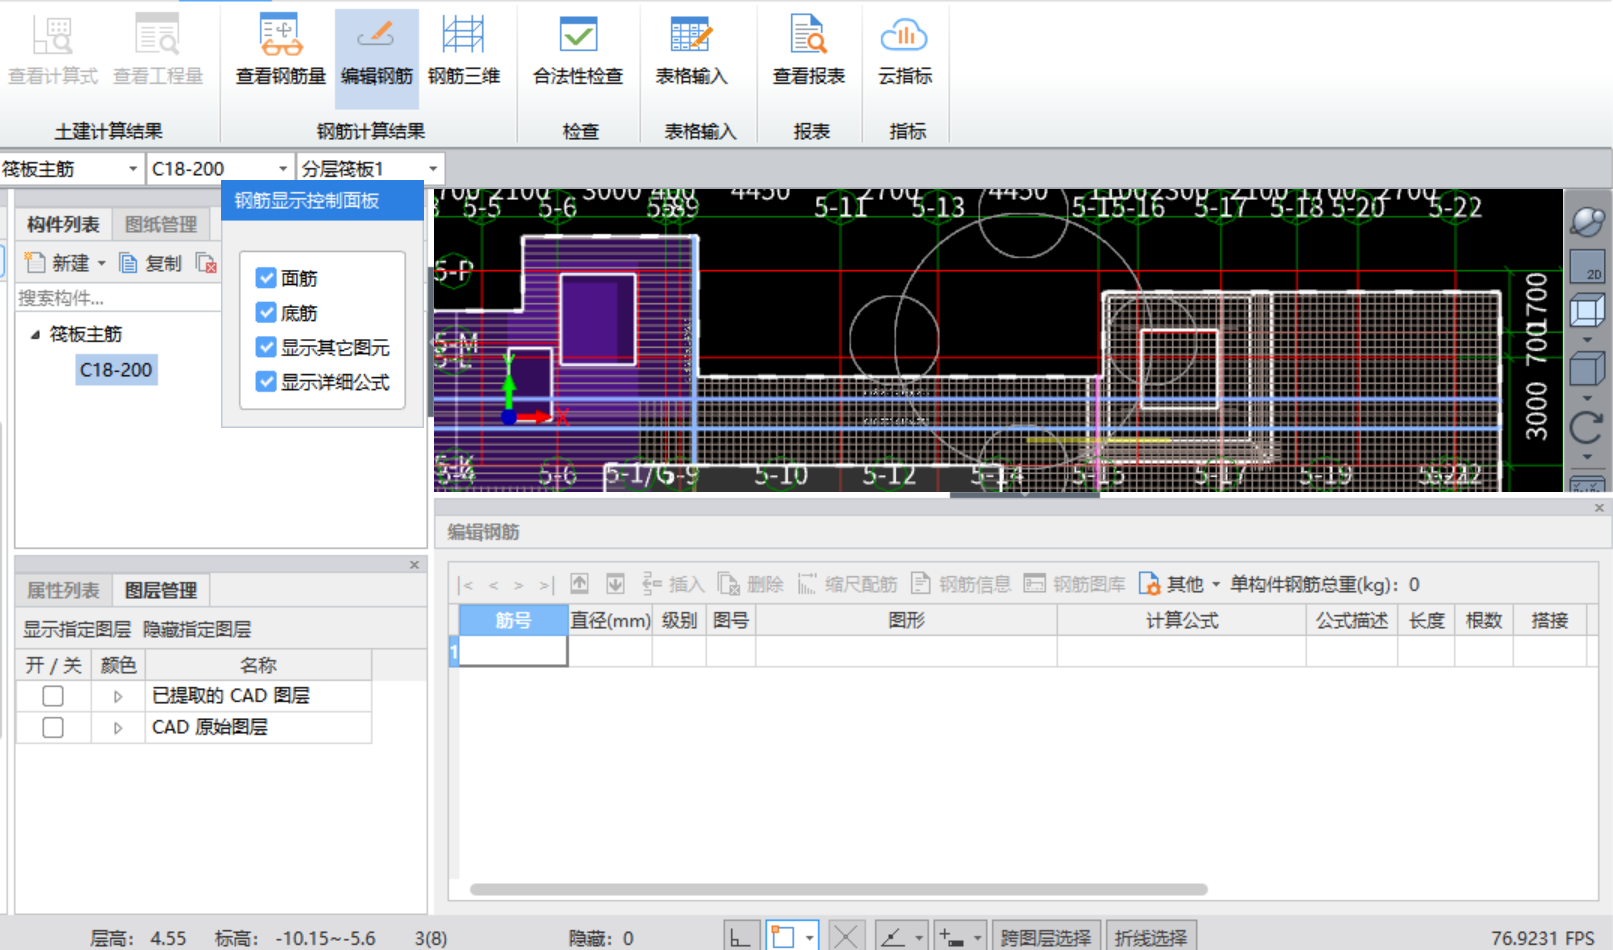Open 钢筋图库

pos(1075,584)
